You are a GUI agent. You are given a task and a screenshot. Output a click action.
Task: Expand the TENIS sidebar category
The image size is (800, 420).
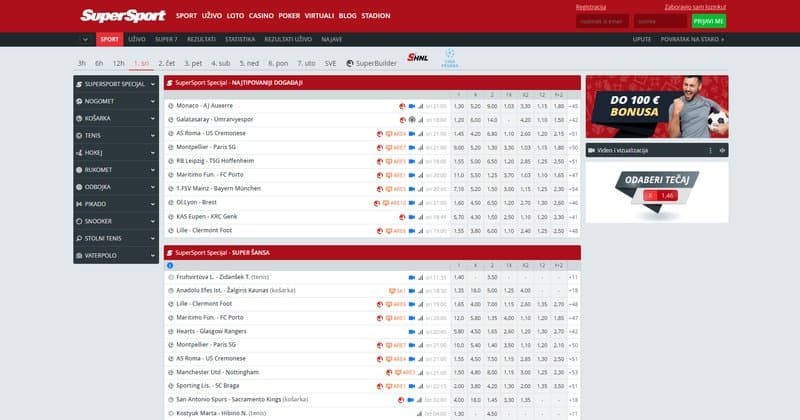point(116,136)
